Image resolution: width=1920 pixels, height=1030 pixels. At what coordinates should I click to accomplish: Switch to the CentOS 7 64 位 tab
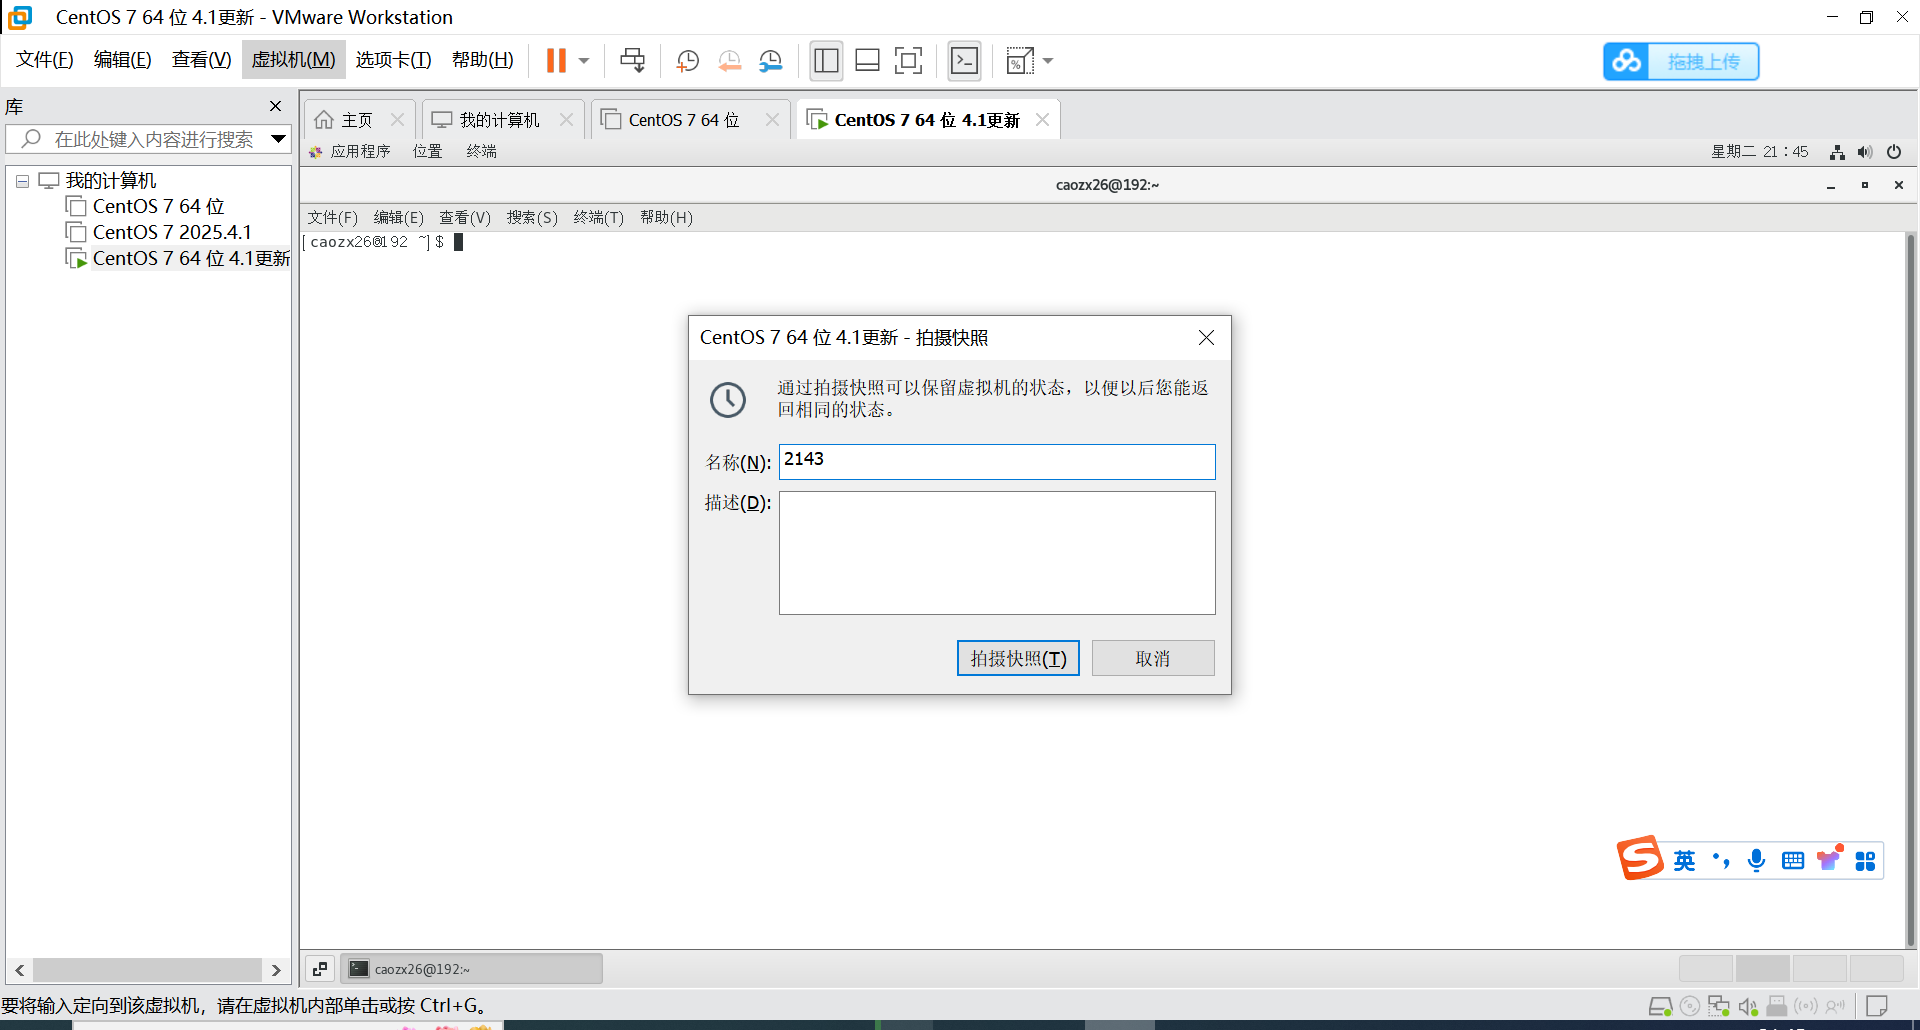click(671, 120)
